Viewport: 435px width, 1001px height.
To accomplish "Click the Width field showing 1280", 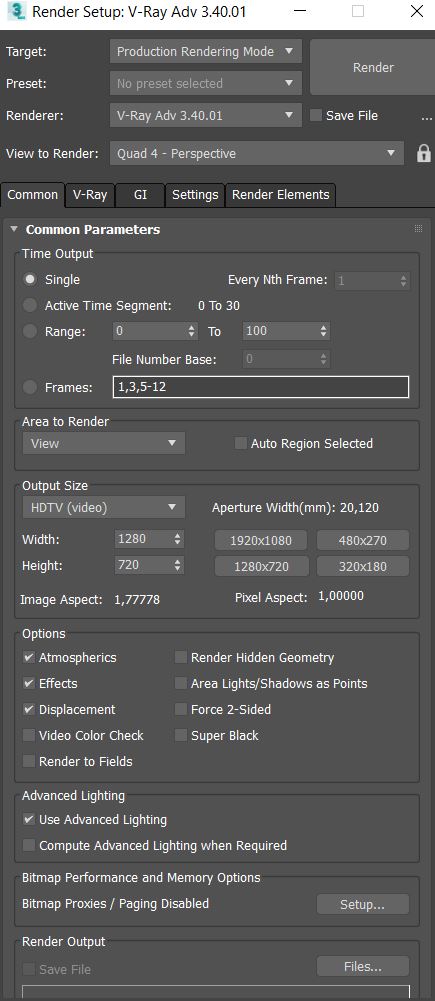I will pos(144,539).
